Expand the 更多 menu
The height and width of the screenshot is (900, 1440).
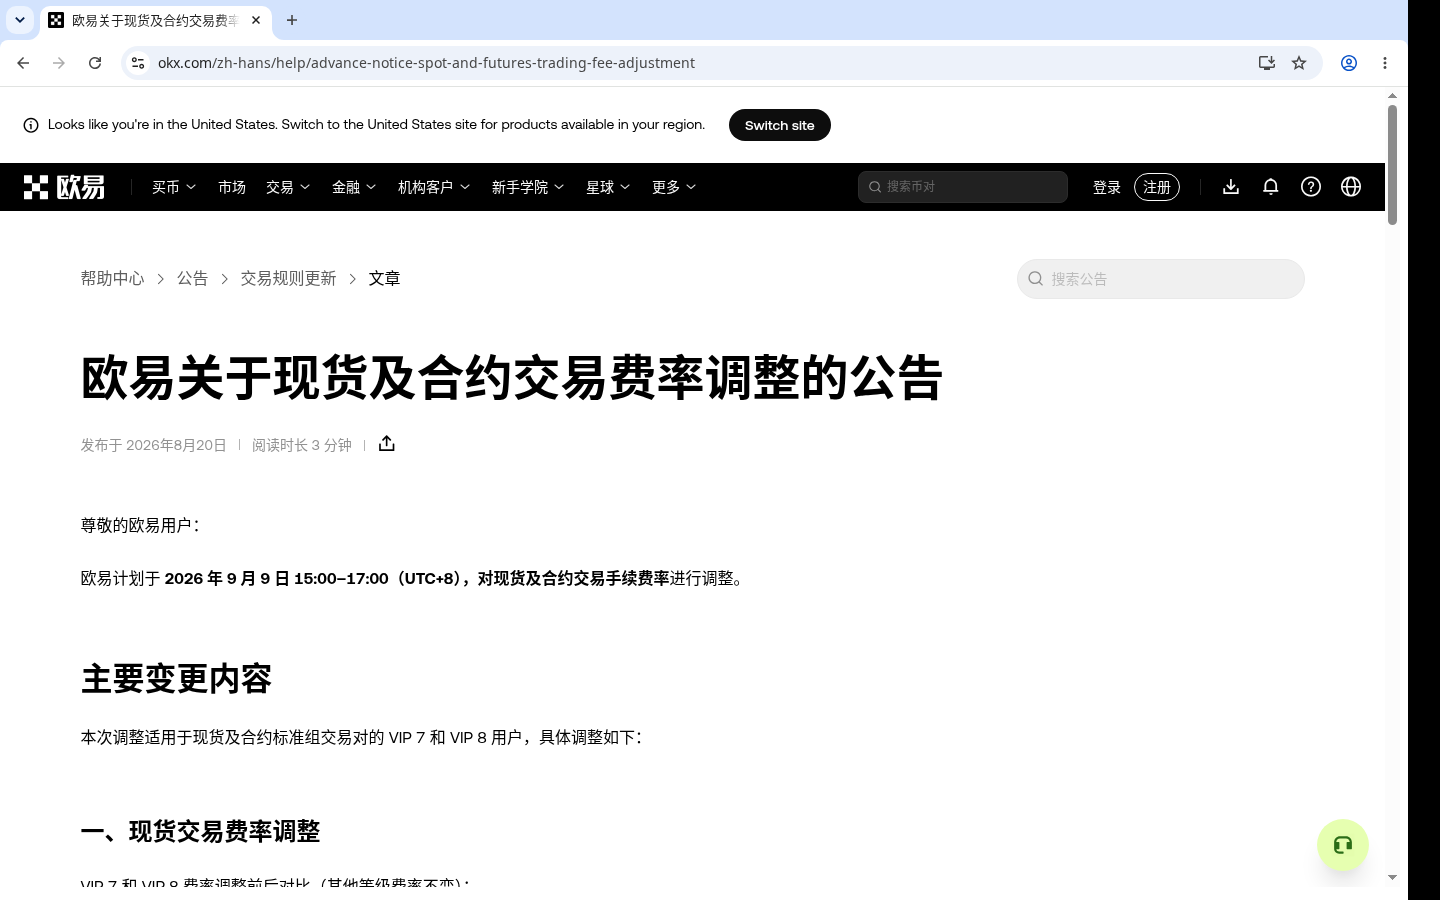[x=674, y=187]
